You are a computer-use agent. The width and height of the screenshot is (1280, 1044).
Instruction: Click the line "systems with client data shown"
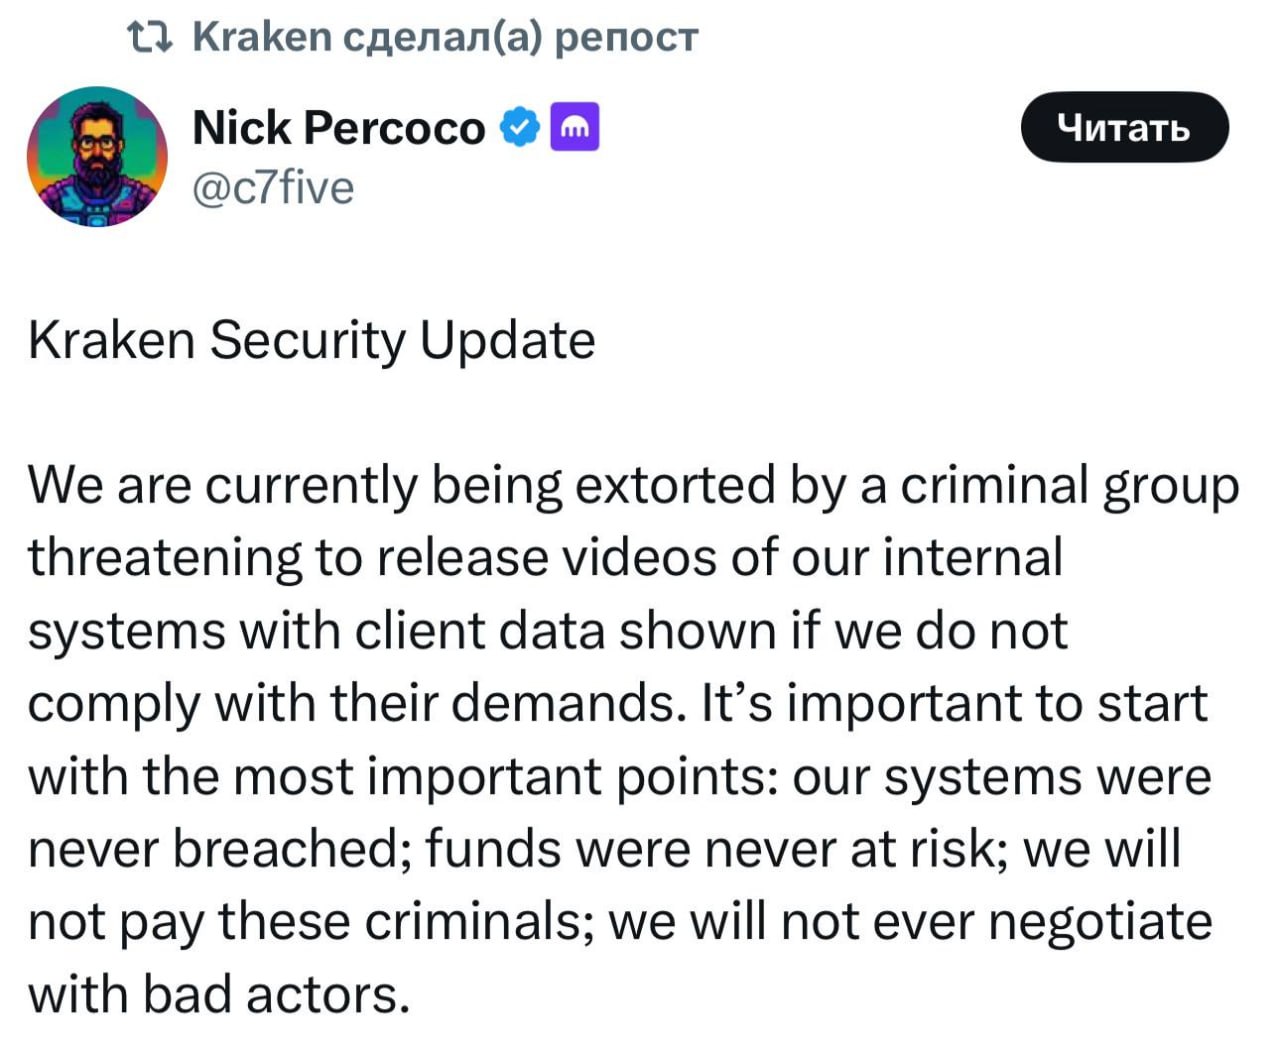pyautogui.click(x=547, y=631)
